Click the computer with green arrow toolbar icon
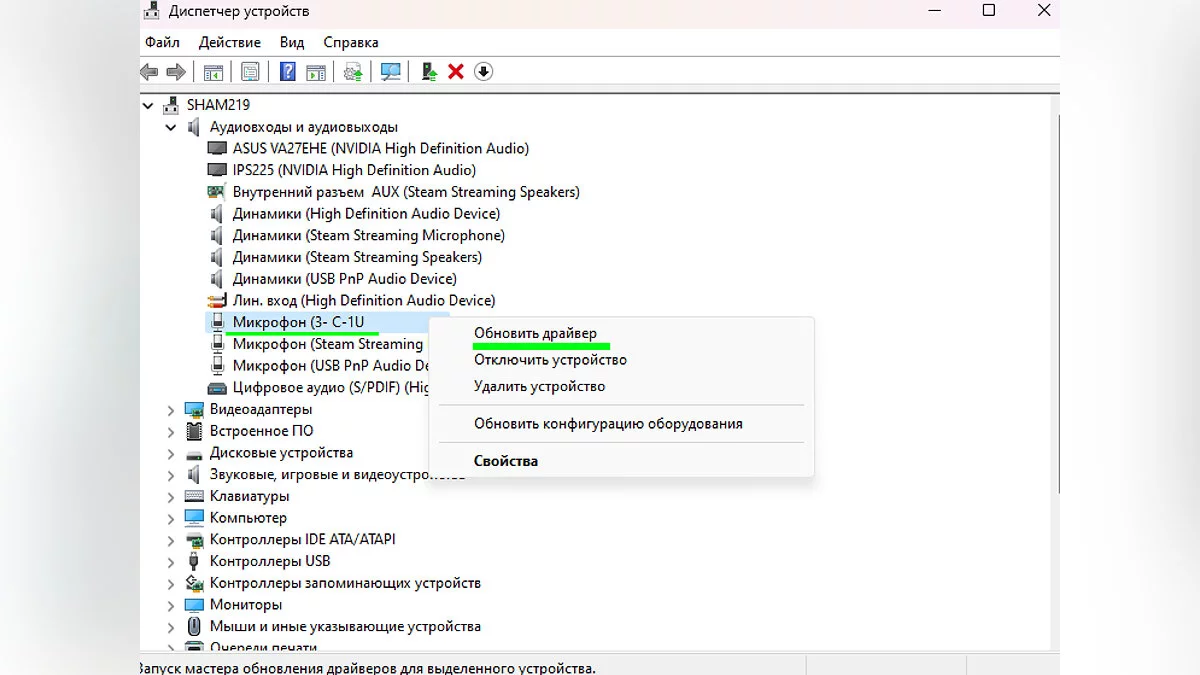 click(429, 72)
